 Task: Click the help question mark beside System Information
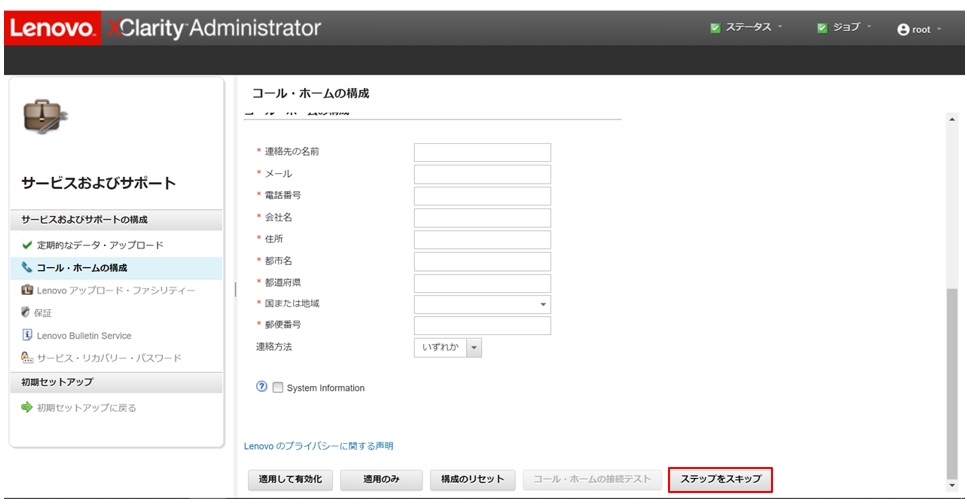[x=261, y=387]
